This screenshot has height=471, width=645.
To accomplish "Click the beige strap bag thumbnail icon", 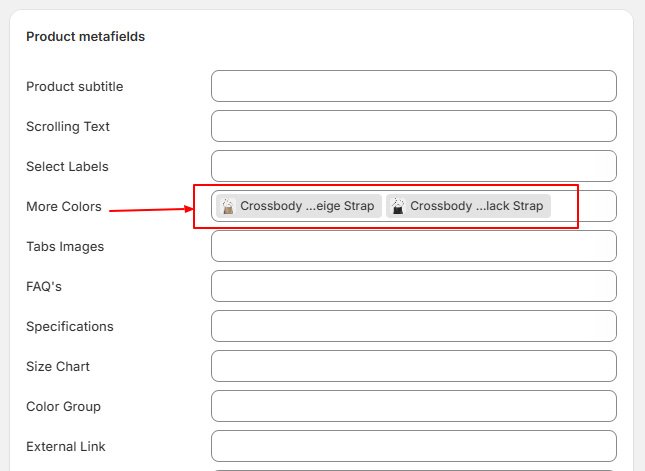I will click(x=228, y=206).
